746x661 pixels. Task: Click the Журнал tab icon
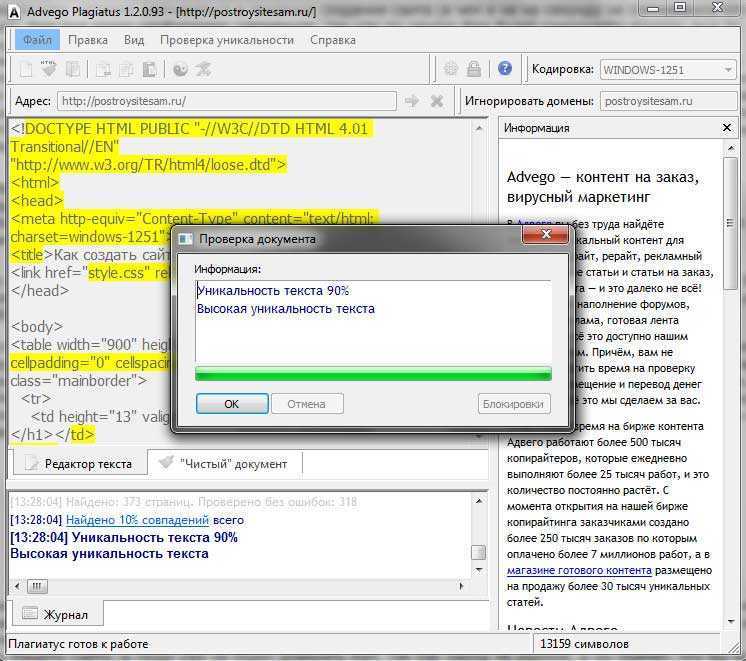coord(29,613)
